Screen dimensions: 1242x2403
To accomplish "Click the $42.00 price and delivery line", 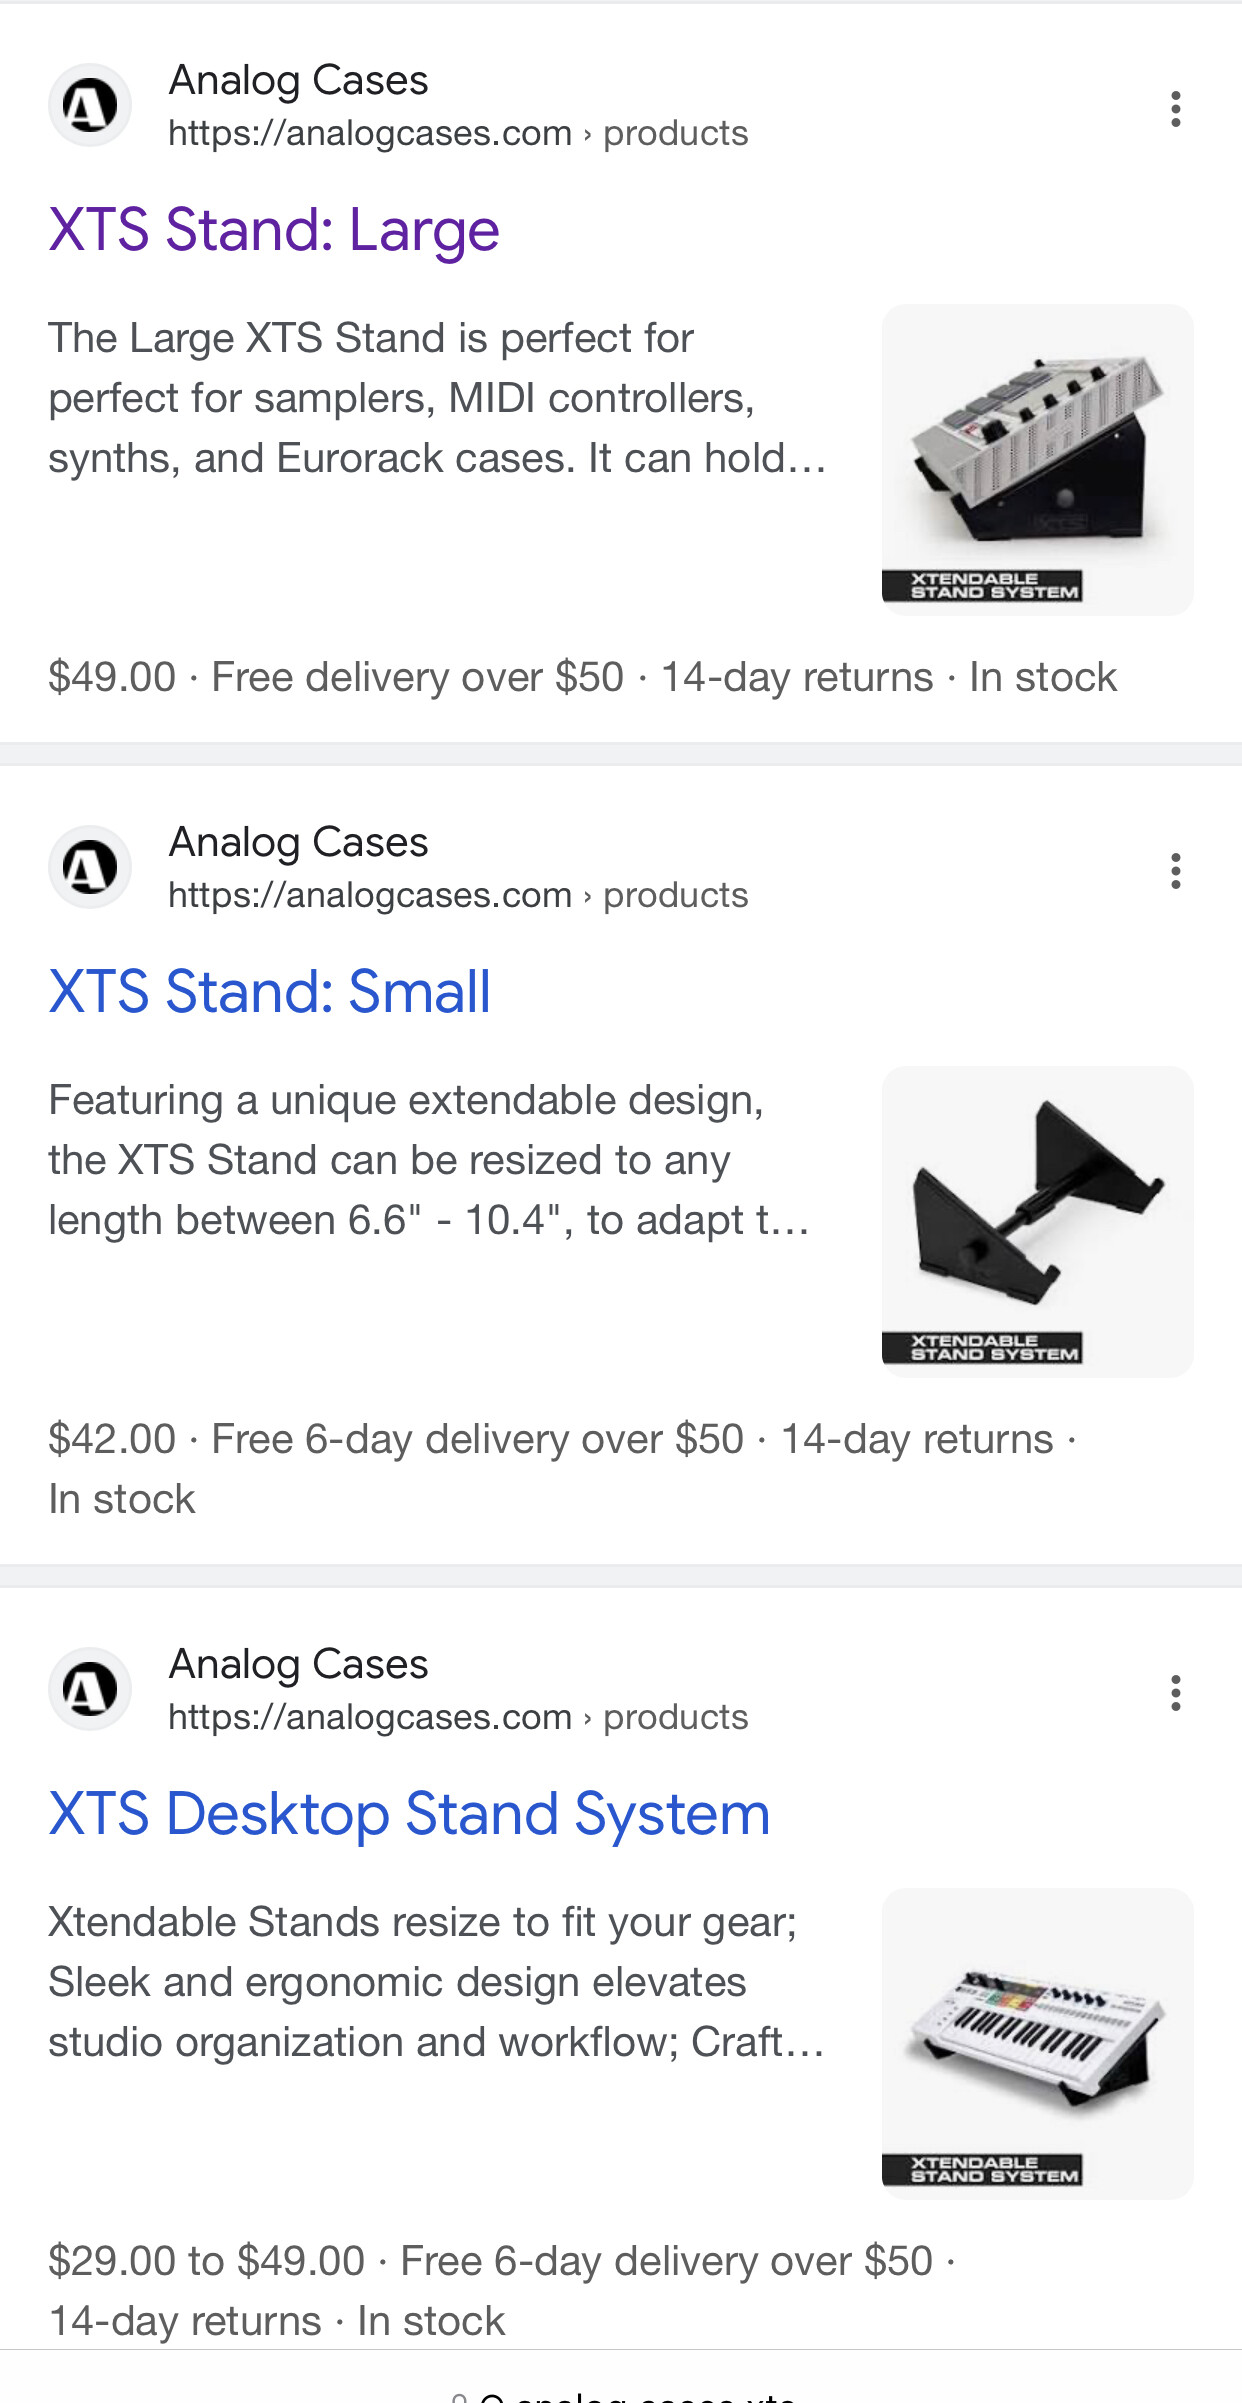I will pos(560,1440).
